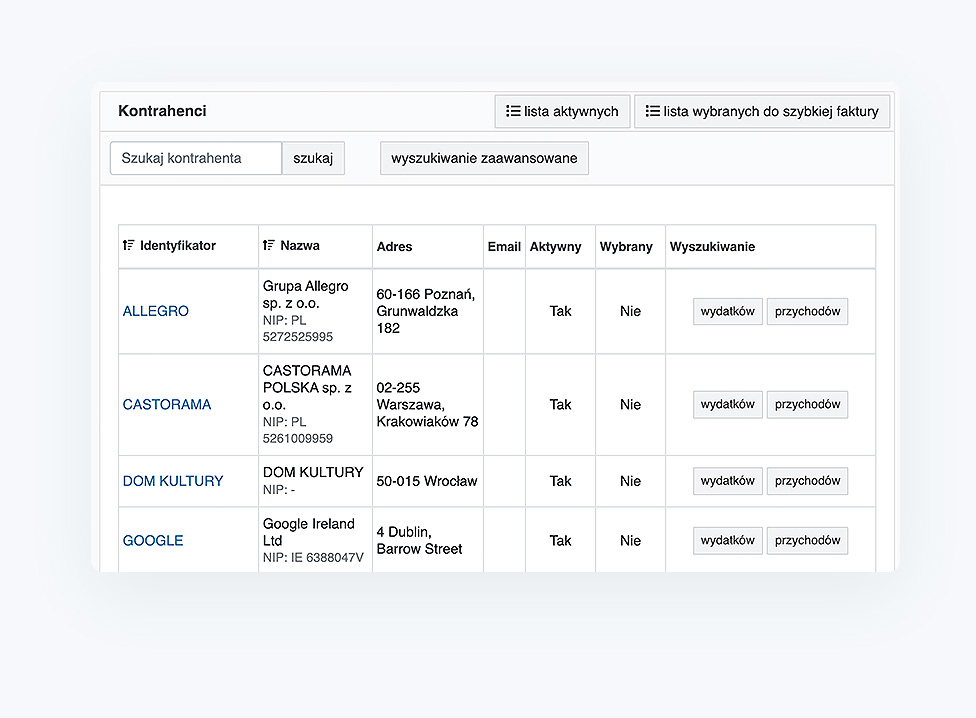This screenshot has width=976, height=718.
Task: Sort table by Nazwa sort icon
Action: (268, 245)
